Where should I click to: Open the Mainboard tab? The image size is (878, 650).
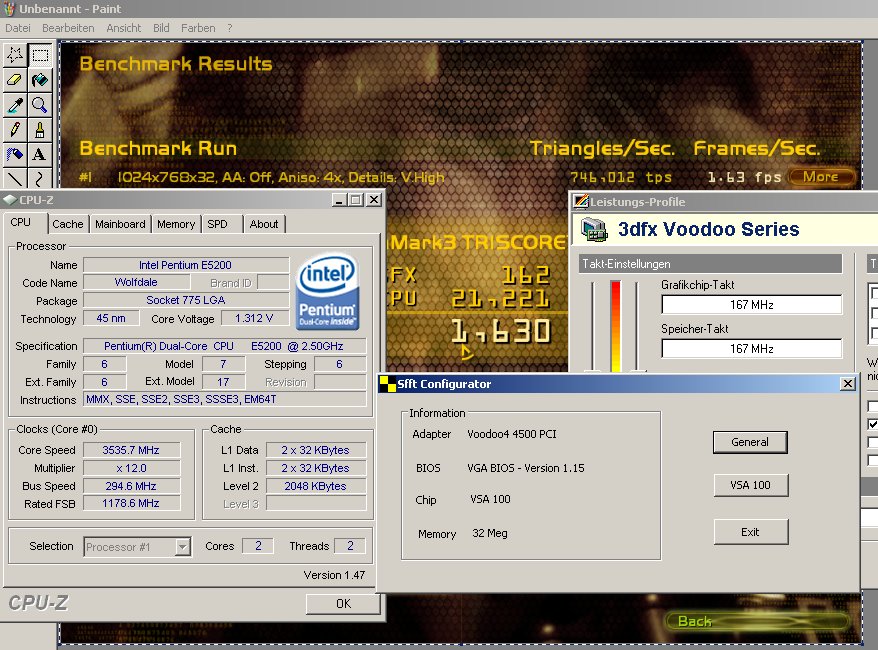coord(120,224)
